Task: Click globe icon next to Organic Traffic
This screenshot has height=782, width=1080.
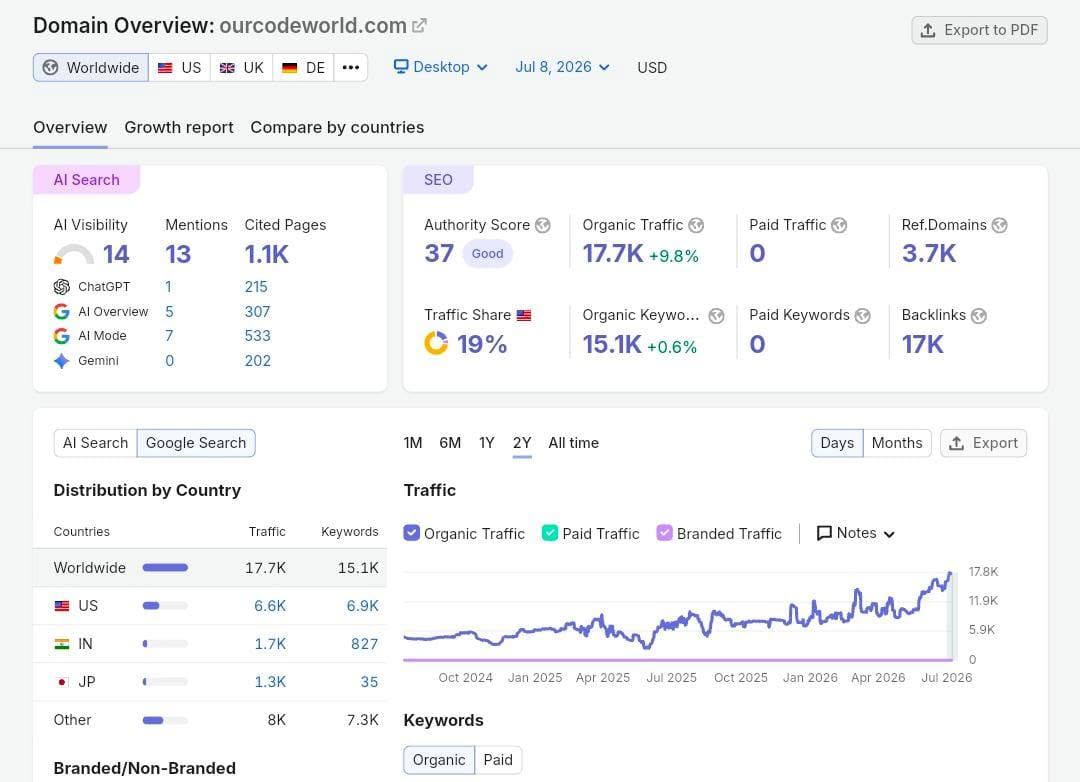Action: point(696,225)
